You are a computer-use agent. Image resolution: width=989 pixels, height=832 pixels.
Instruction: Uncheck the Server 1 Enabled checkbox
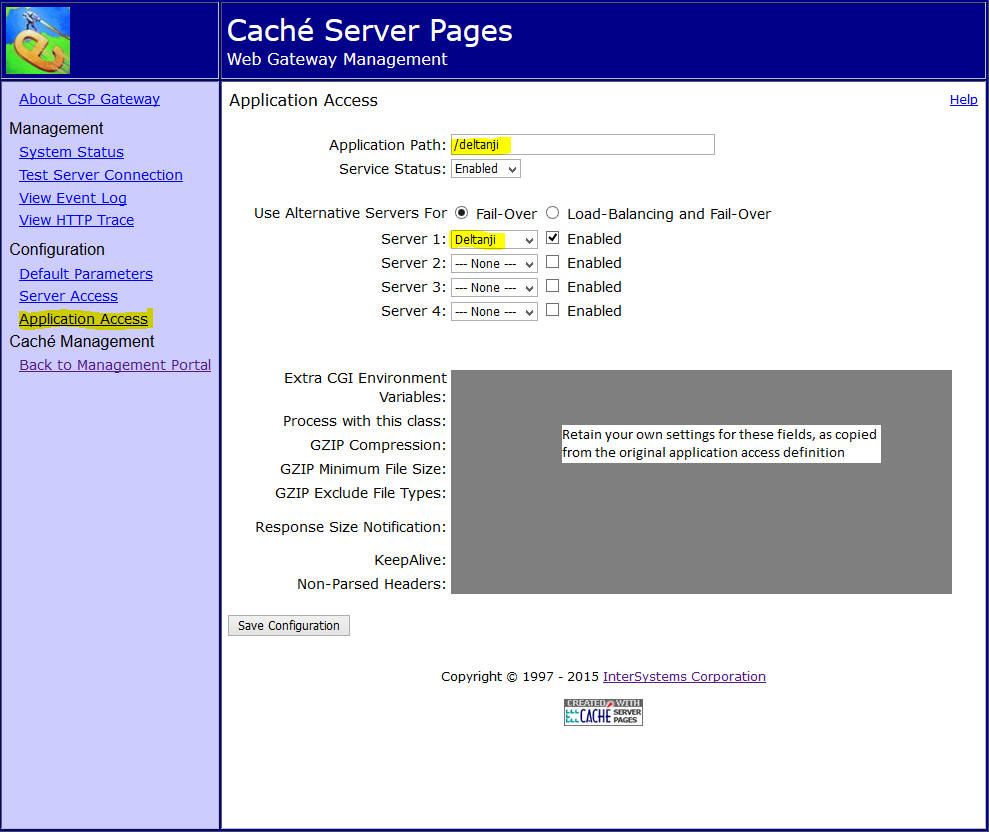553,238
